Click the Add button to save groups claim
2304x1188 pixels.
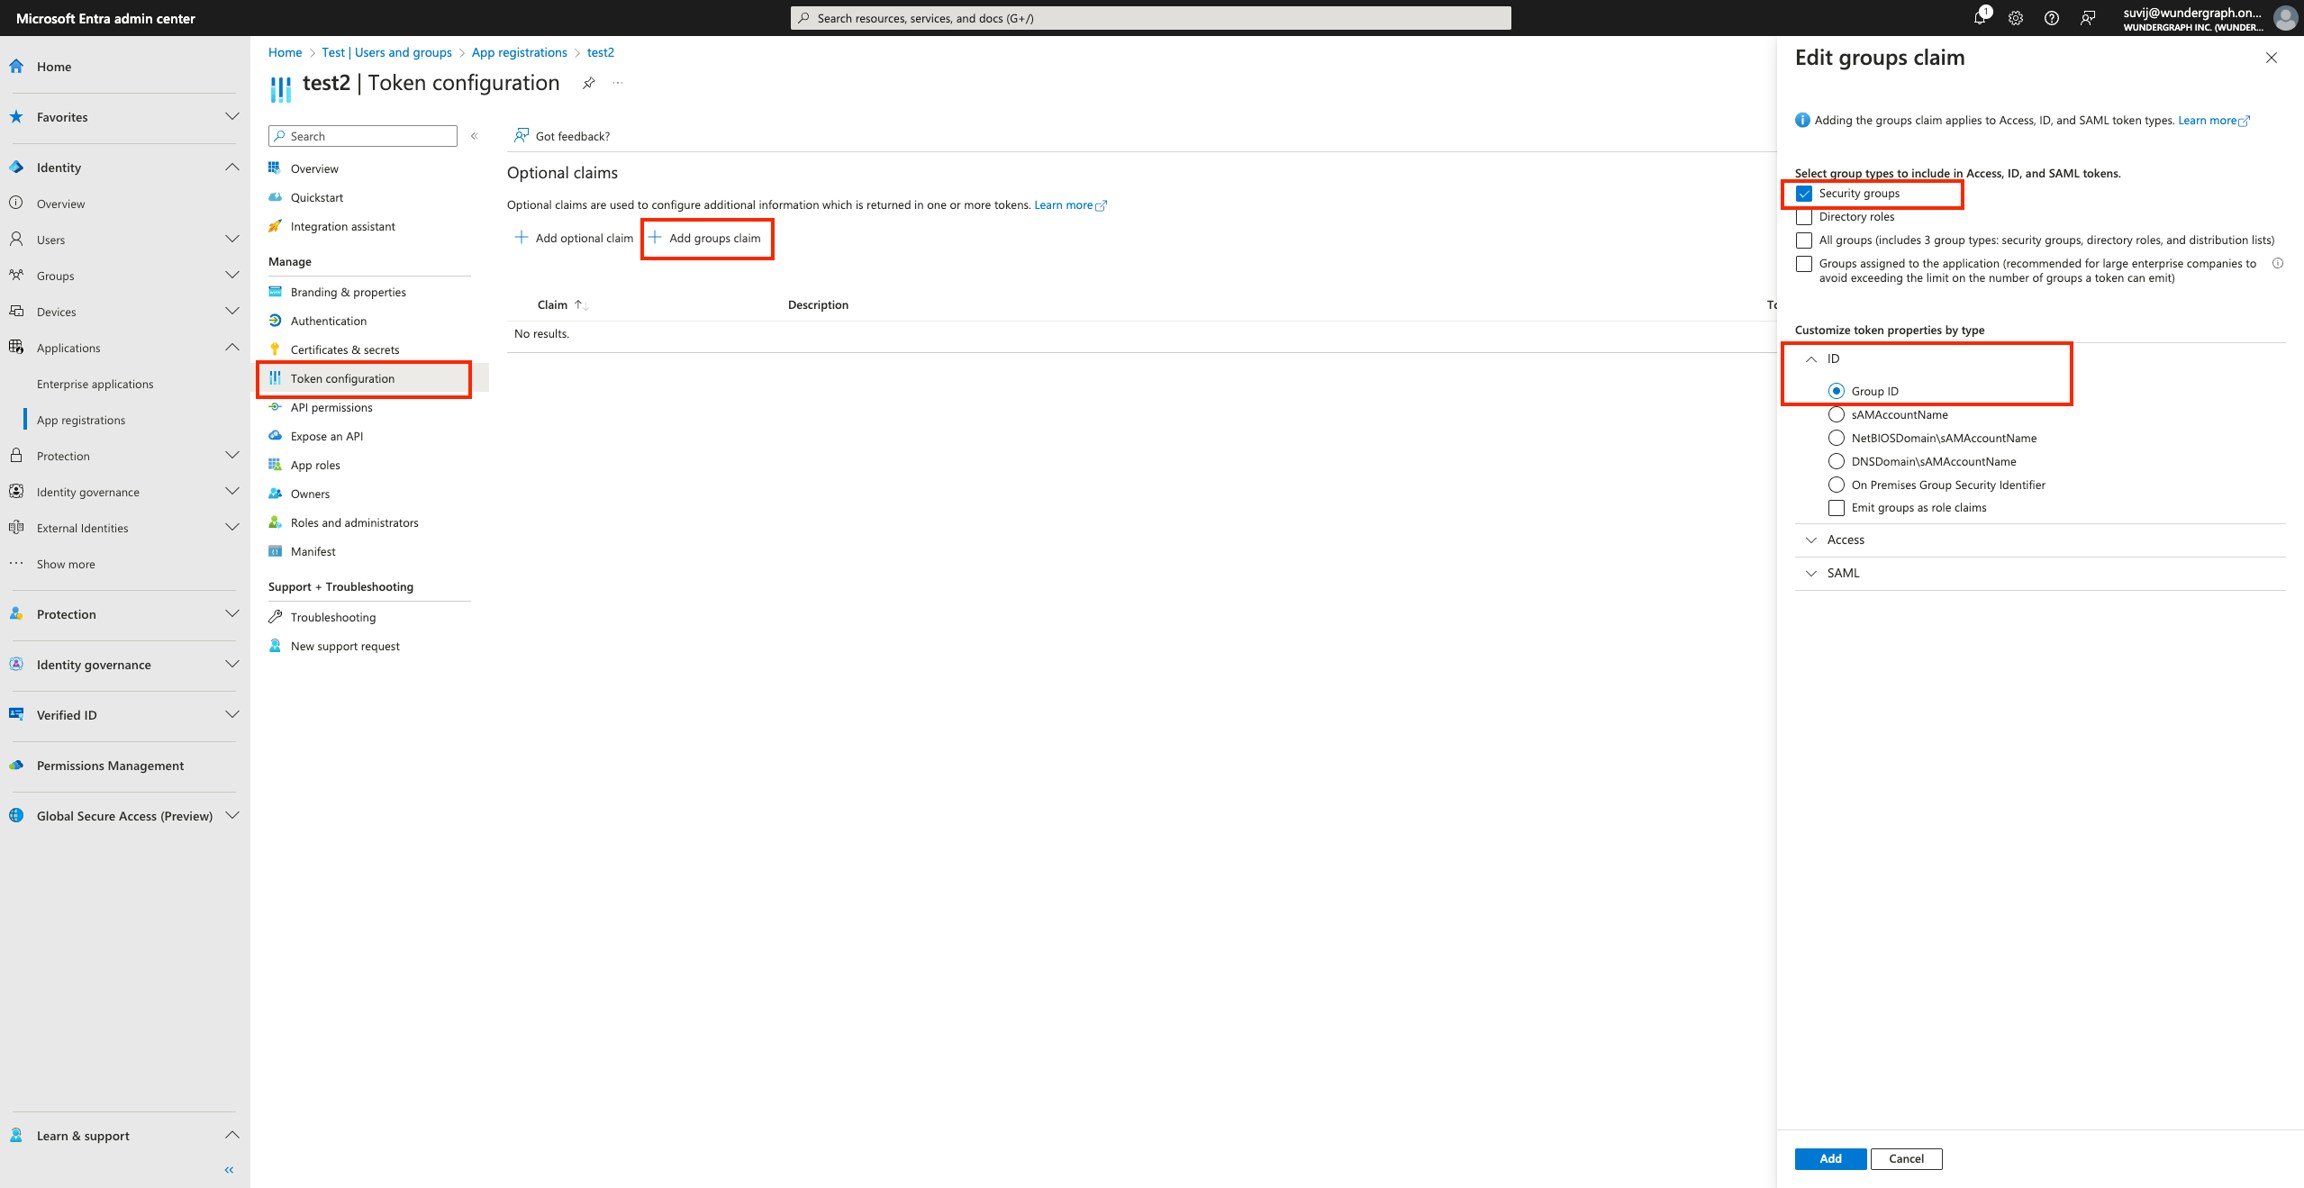pos(1830,1158)
